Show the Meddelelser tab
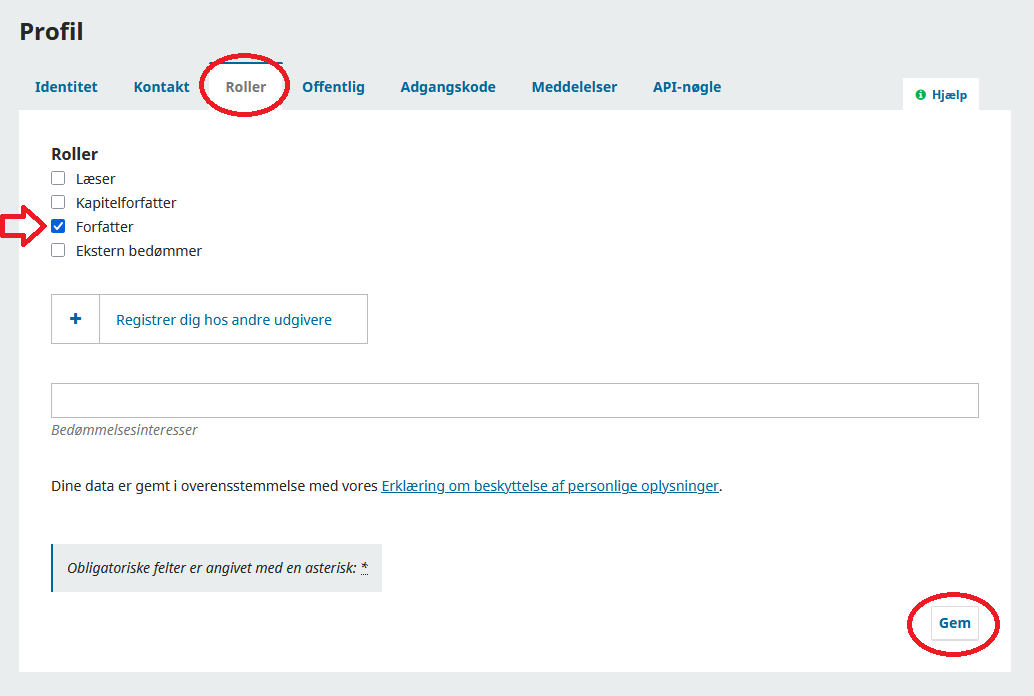 (574, 87)
